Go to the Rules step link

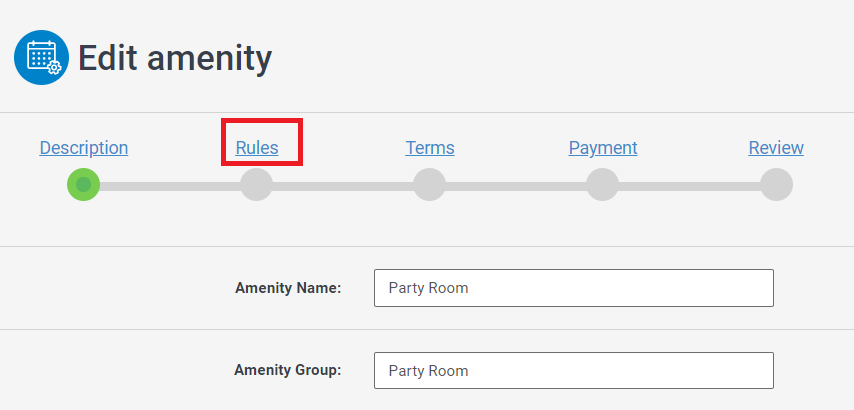257,148
